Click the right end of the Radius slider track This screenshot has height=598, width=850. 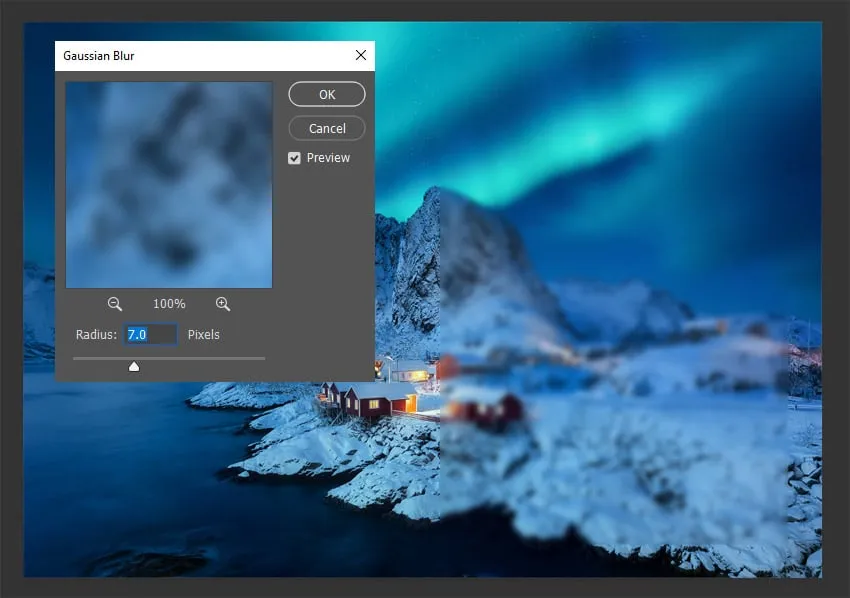point(263,358)
